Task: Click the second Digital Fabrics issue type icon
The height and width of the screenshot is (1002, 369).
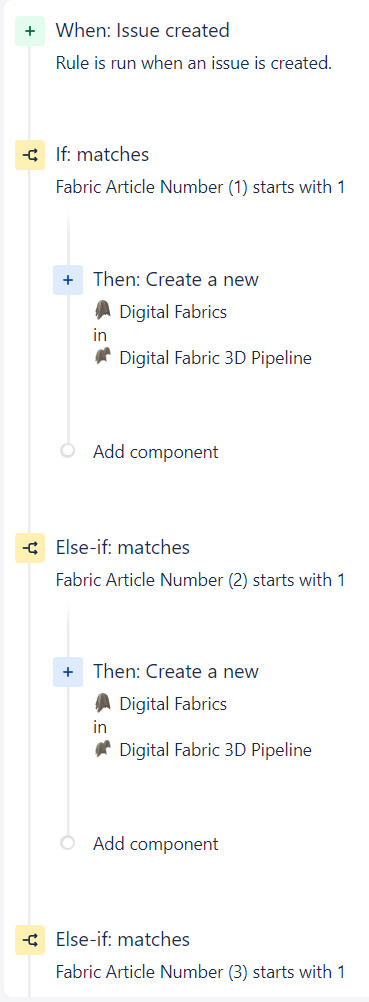Action: coord(102,704)
